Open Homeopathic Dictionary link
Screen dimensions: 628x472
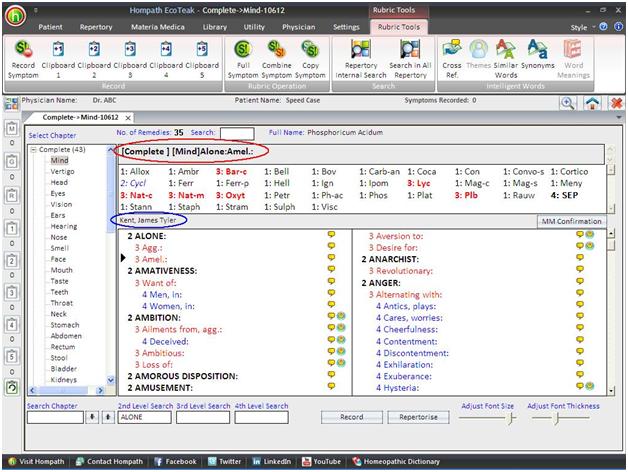pyautogui.click(x=396, y=462)
